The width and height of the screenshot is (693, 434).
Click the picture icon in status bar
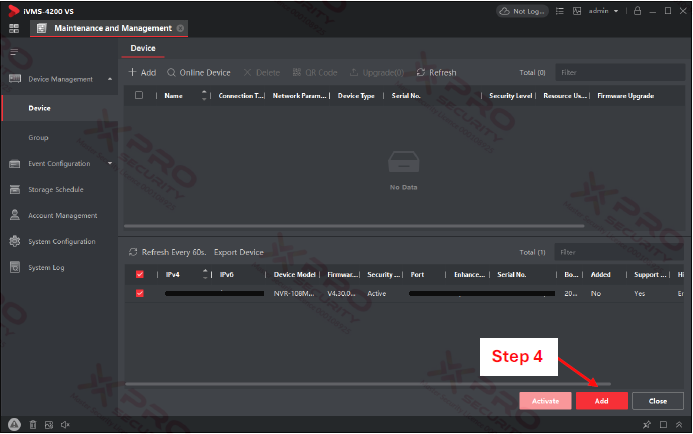[49, 425]
